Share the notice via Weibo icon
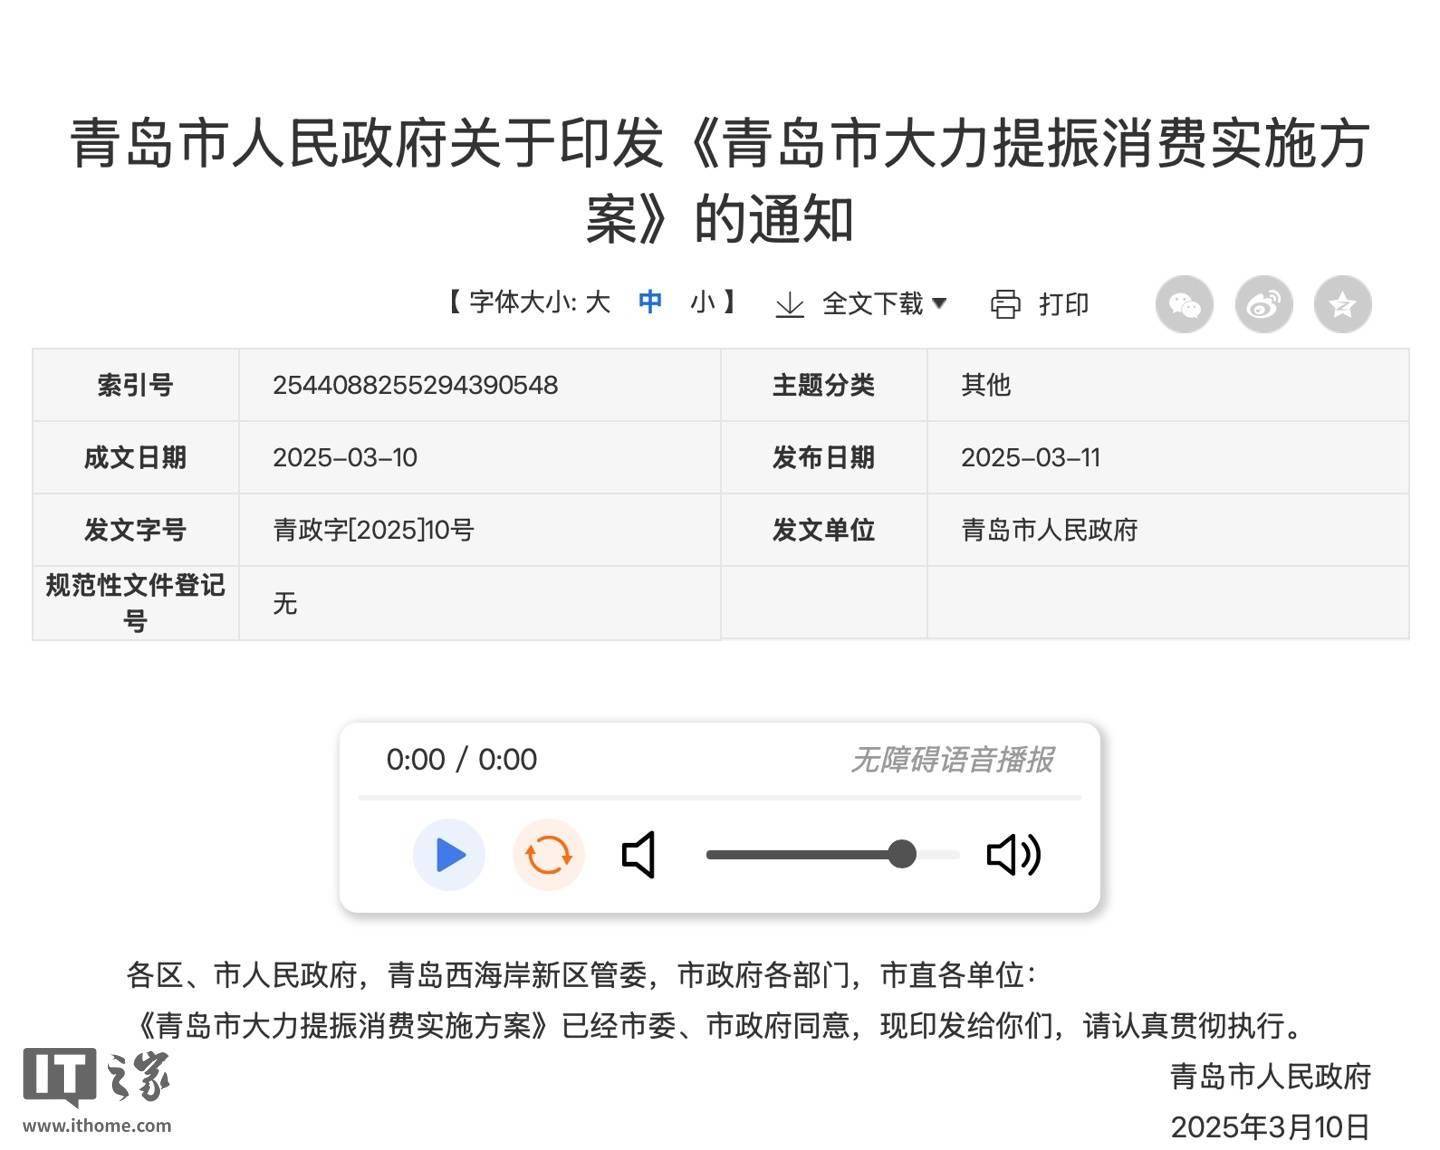 point(1263,304)
